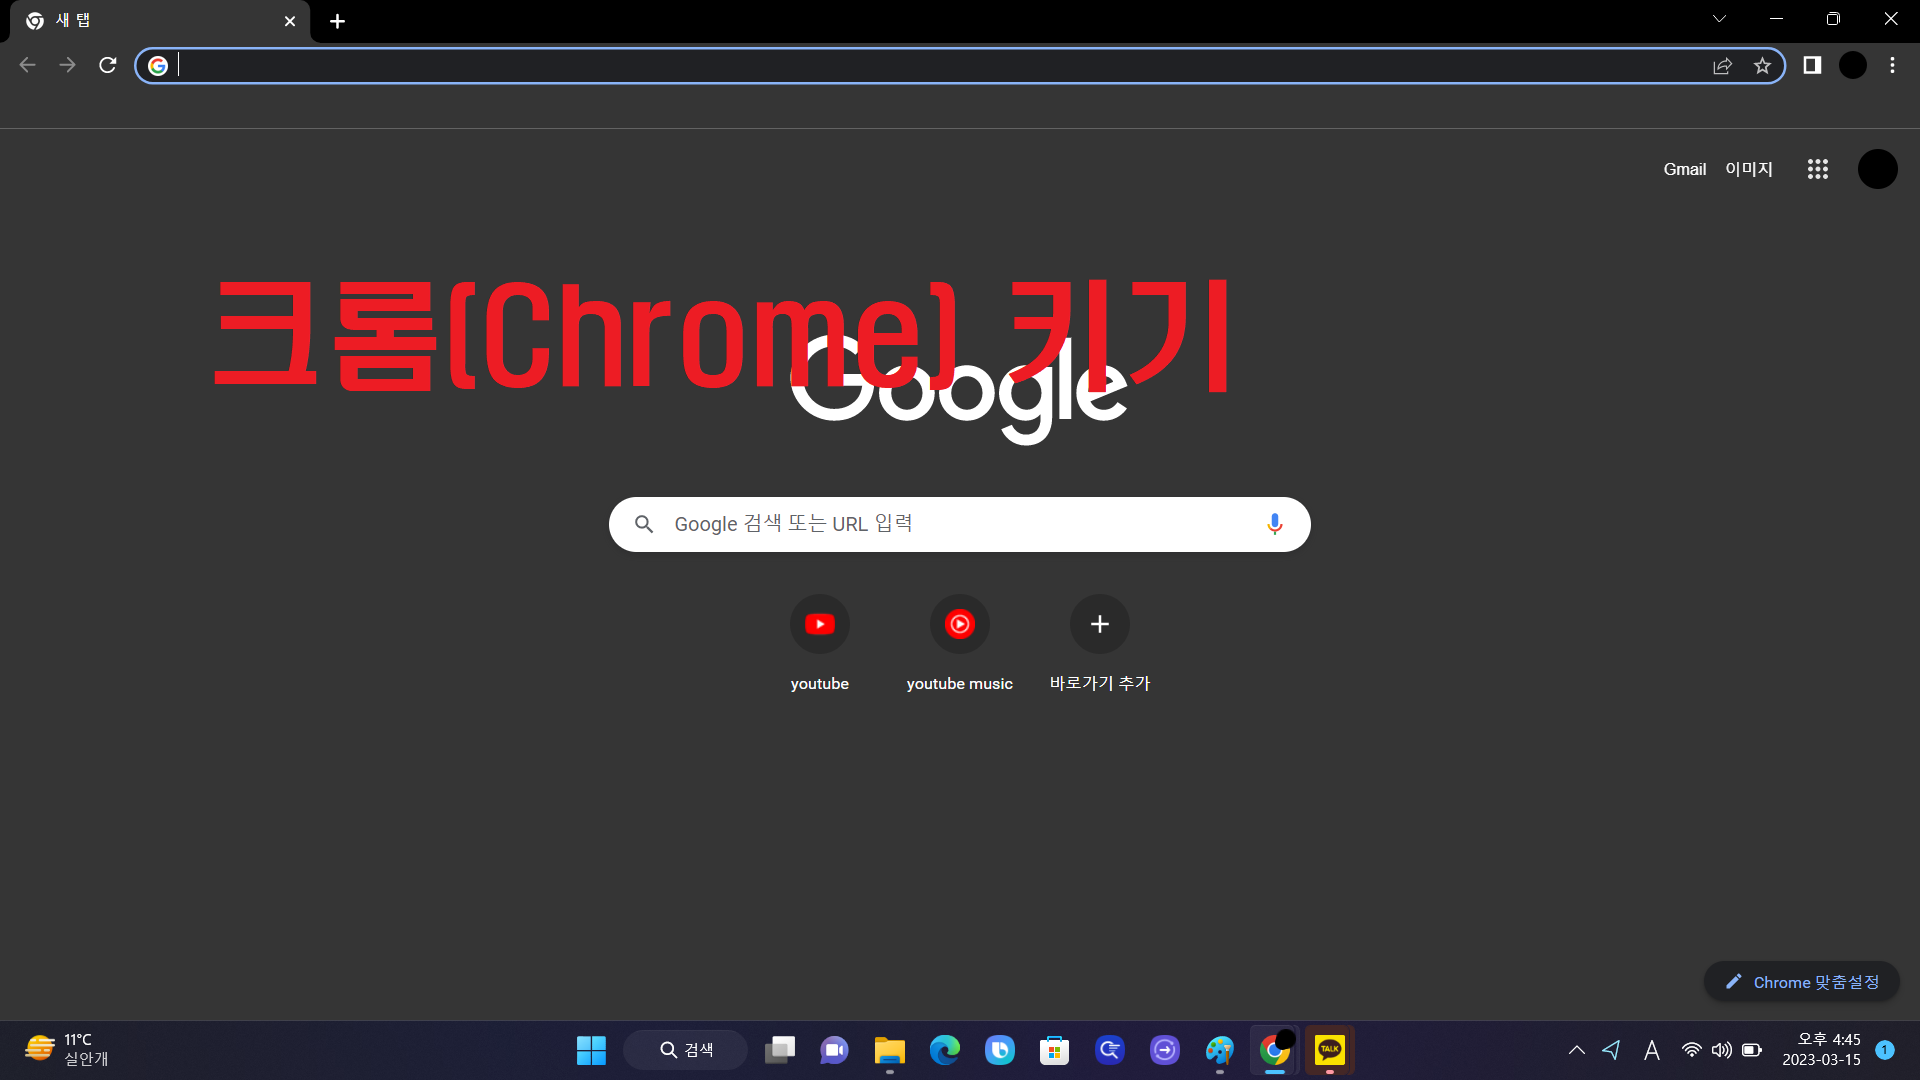Click the taskbar 검색 search box
The height and width of the screenshot is (1080, 1920).
tap(686, 1050)
